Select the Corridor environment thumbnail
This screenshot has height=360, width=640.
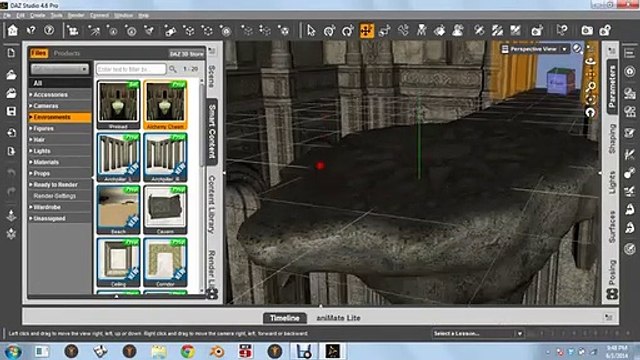[165, 262]
